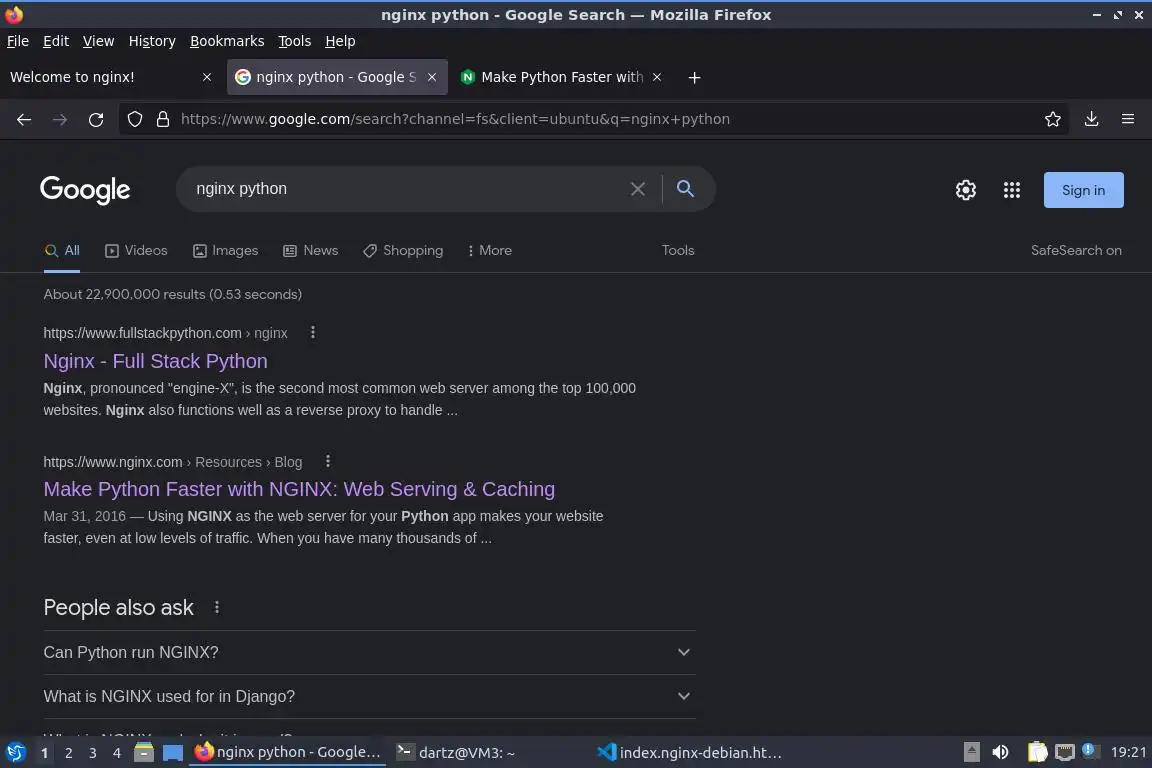Click the Google search magnifier button
The image size is (1152, 768).
coord(685,189)
